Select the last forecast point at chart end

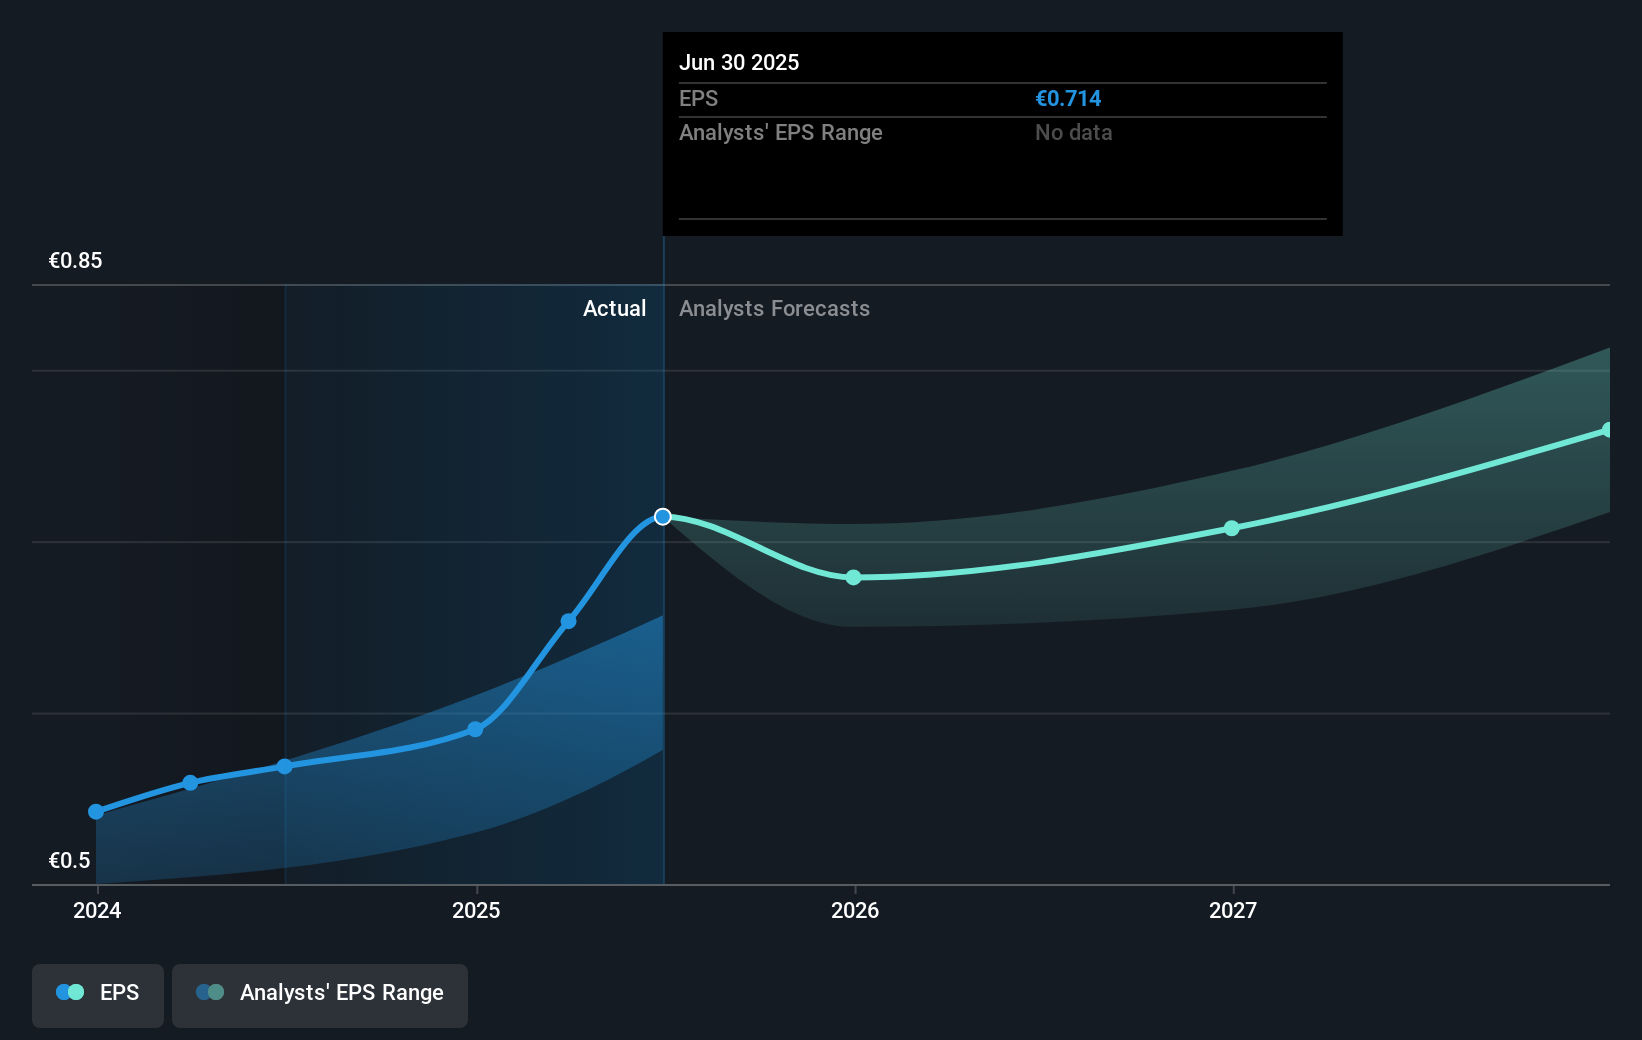pos(1607,430)
